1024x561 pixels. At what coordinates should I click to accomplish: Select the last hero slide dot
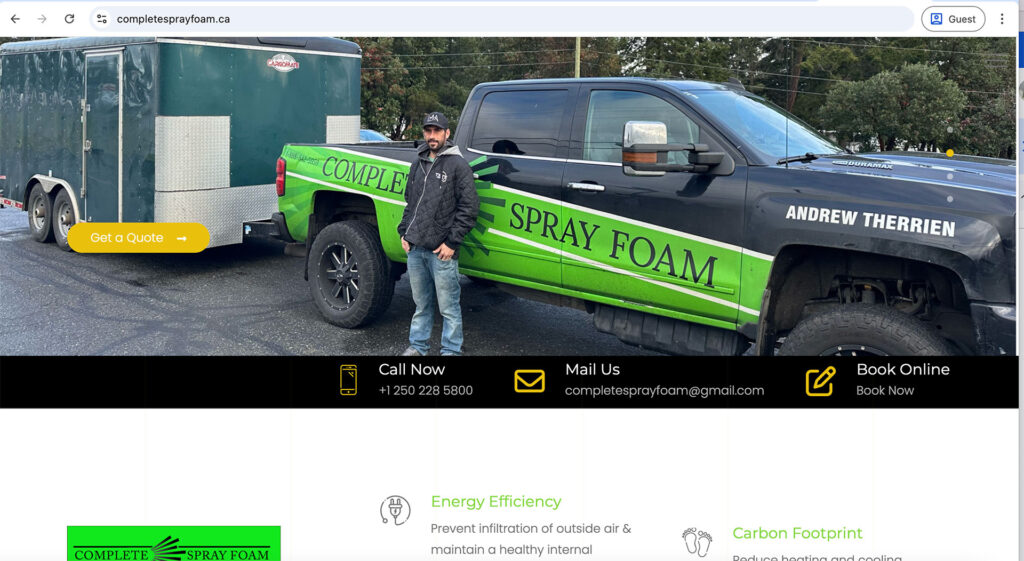point(950,199)
